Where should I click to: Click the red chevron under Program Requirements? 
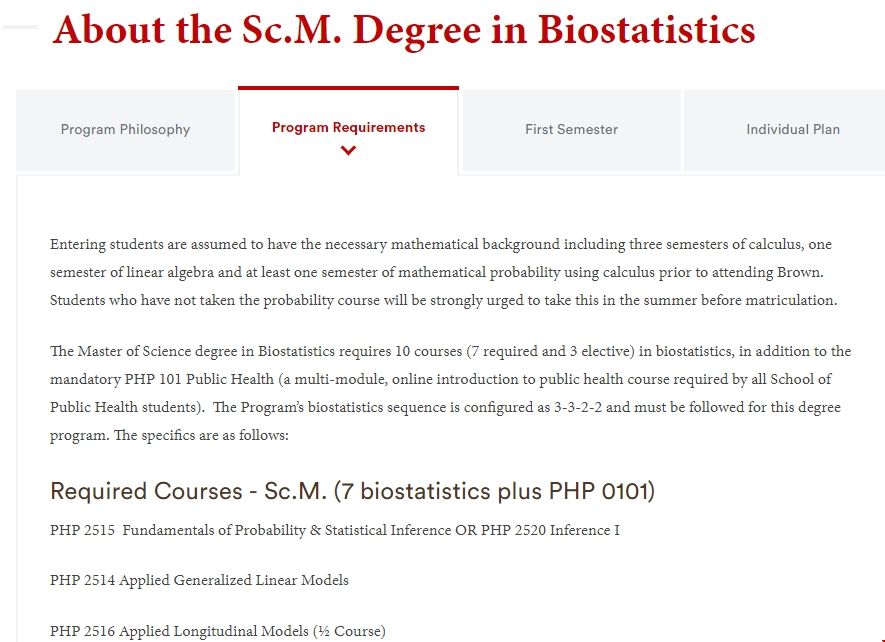tap(348, 151)
